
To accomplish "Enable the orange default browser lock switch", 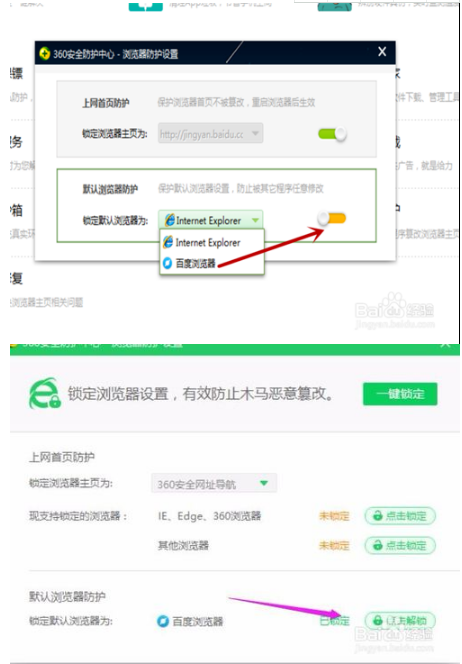I will pyautogui.click(x=332, y=219).
